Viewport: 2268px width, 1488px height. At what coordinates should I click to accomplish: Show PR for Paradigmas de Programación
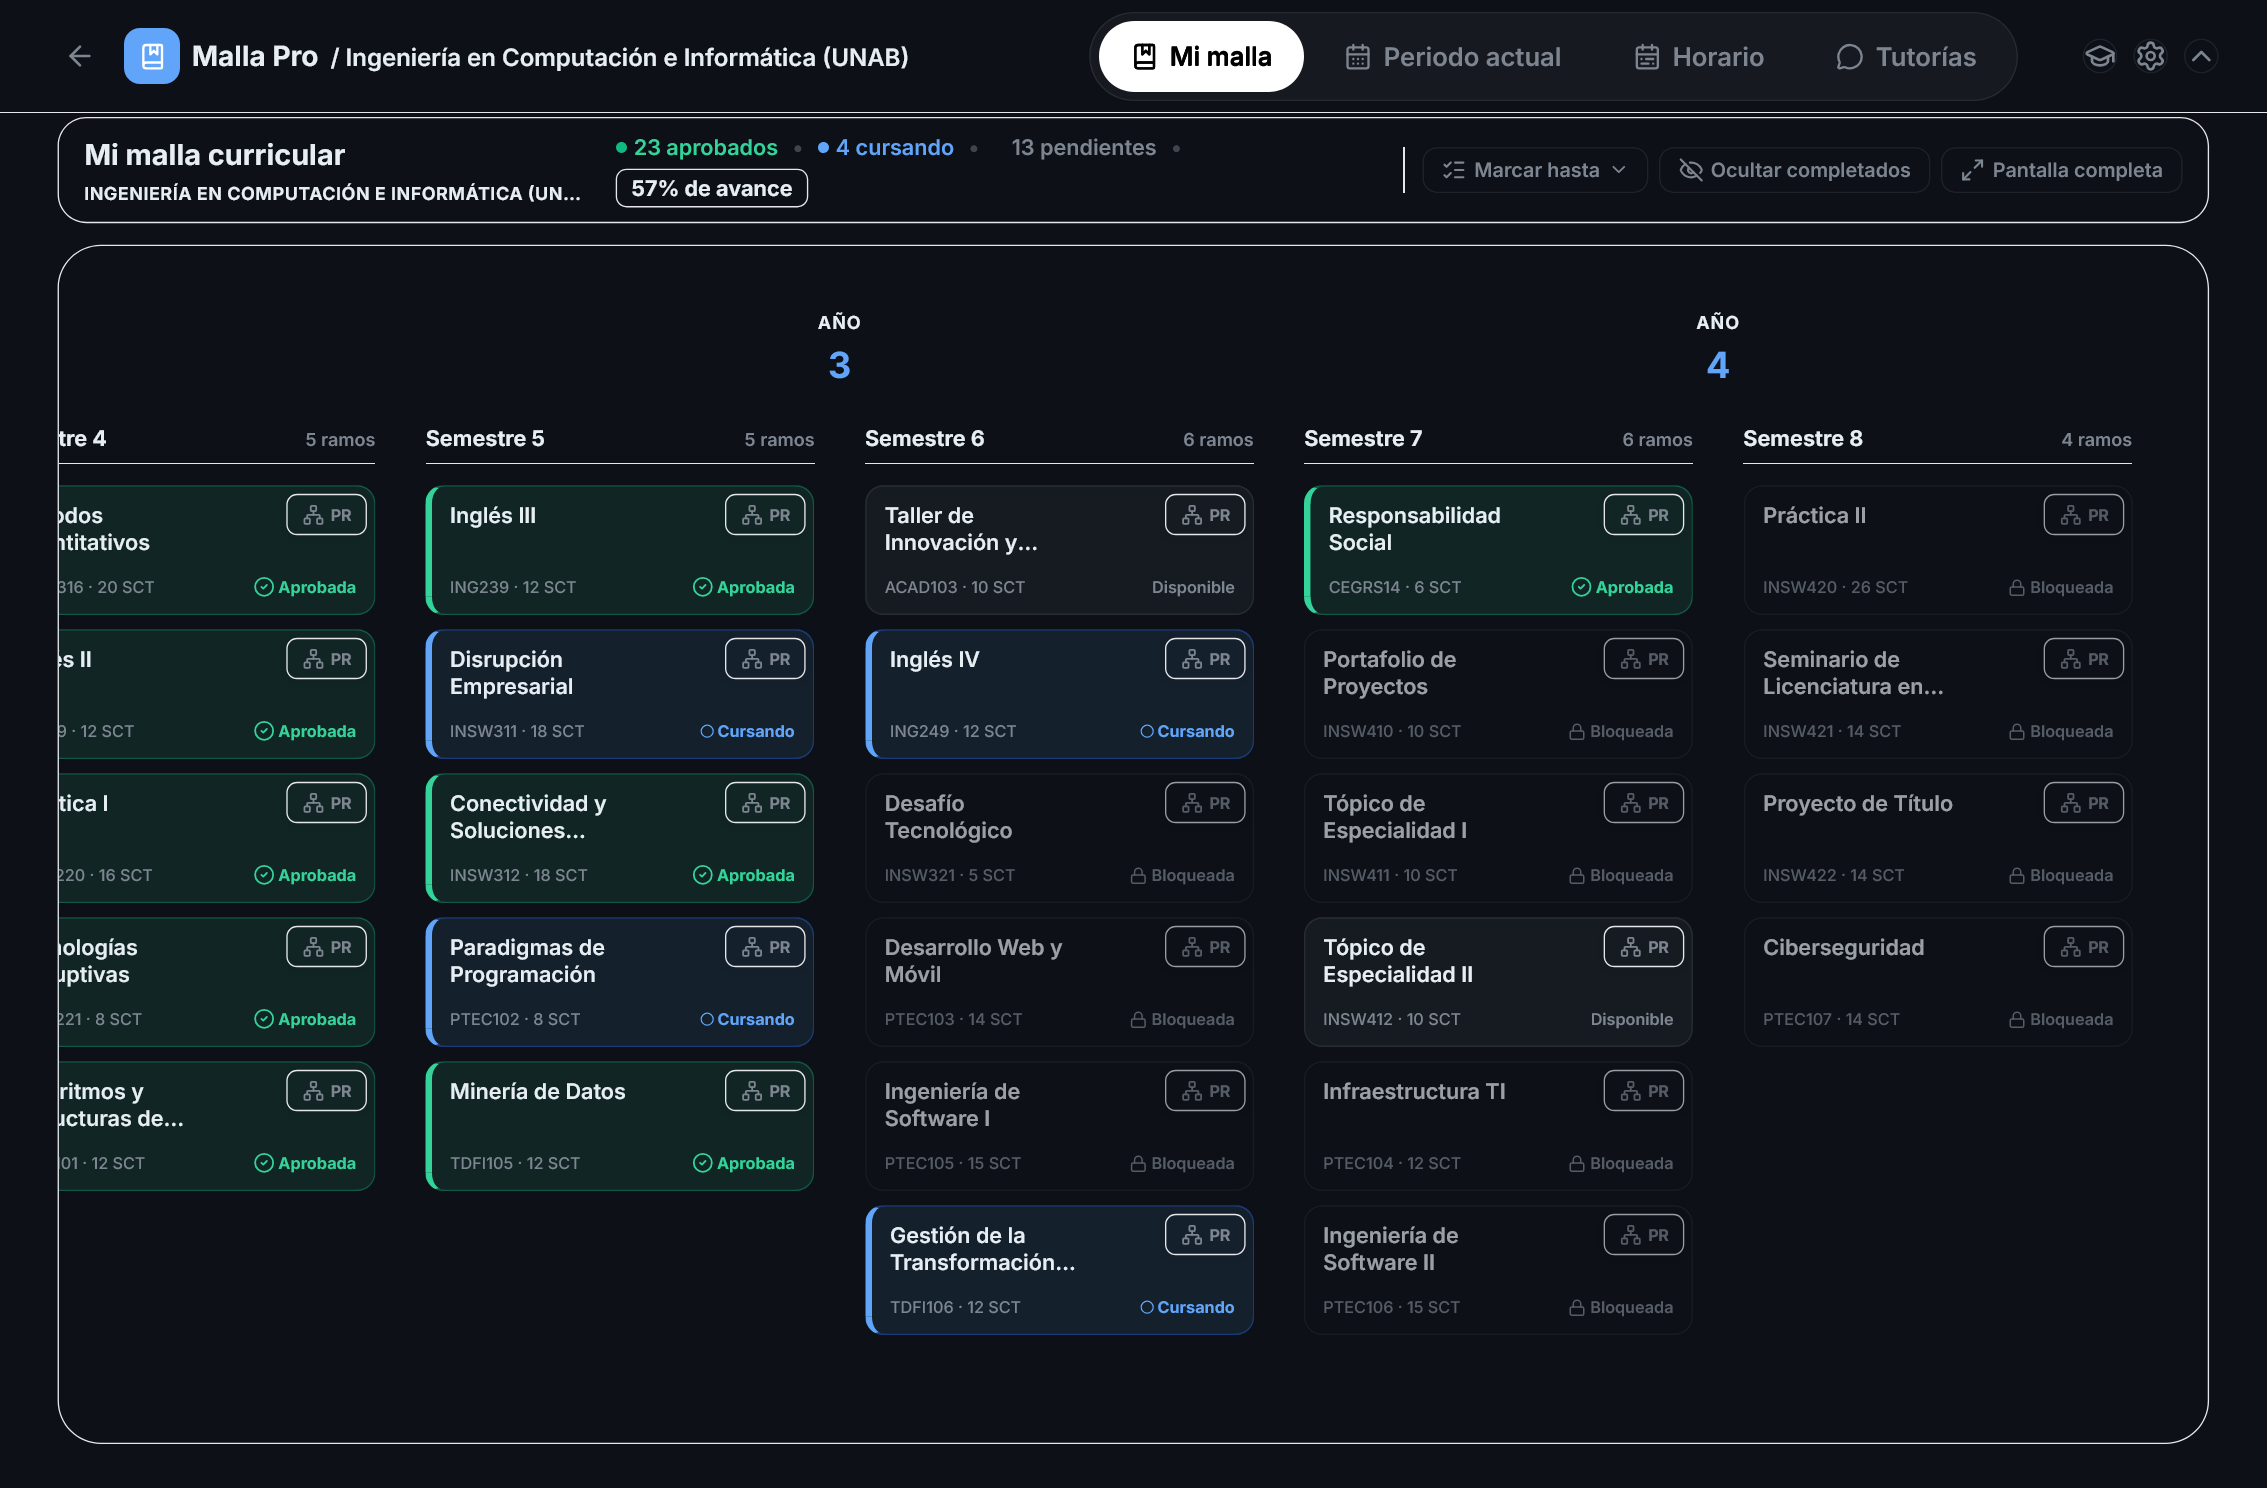click(766, 947)
